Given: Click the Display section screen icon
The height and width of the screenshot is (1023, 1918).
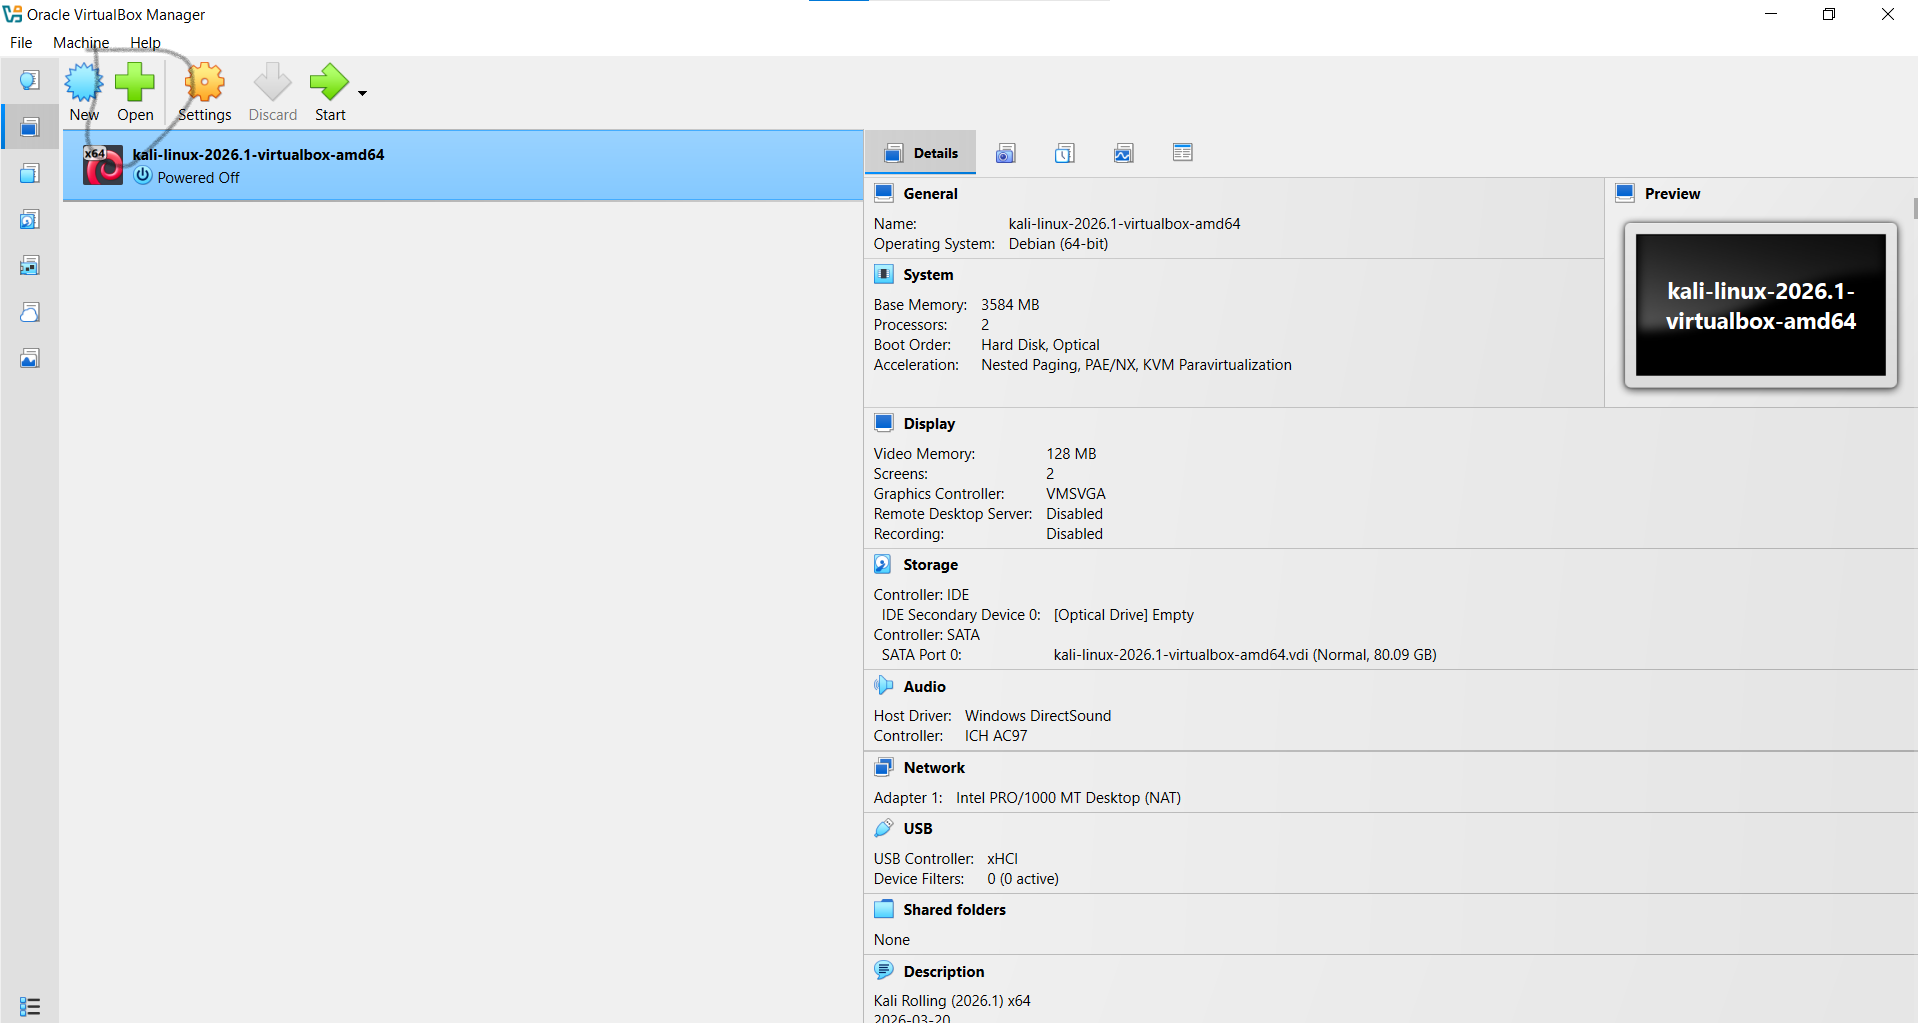Looking at the screenshot, I should (884, 423).
